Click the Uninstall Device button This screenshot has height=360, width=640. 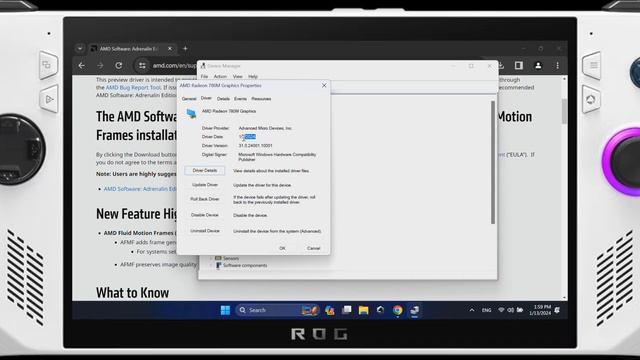[x=204, y=231]
